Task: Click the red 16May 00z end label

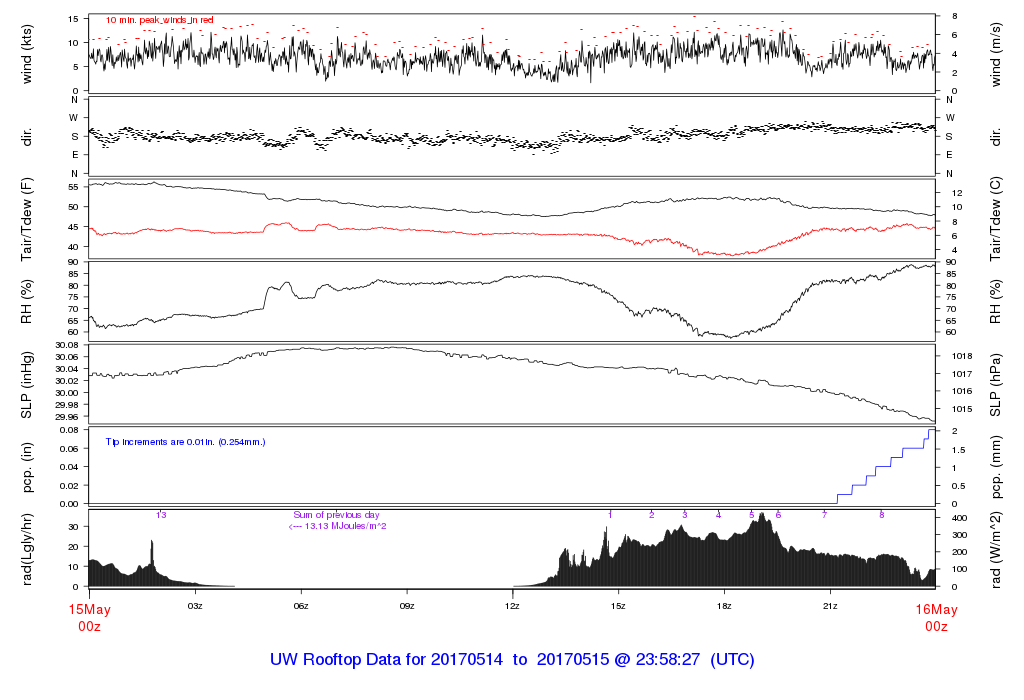Action: [935, 617]
